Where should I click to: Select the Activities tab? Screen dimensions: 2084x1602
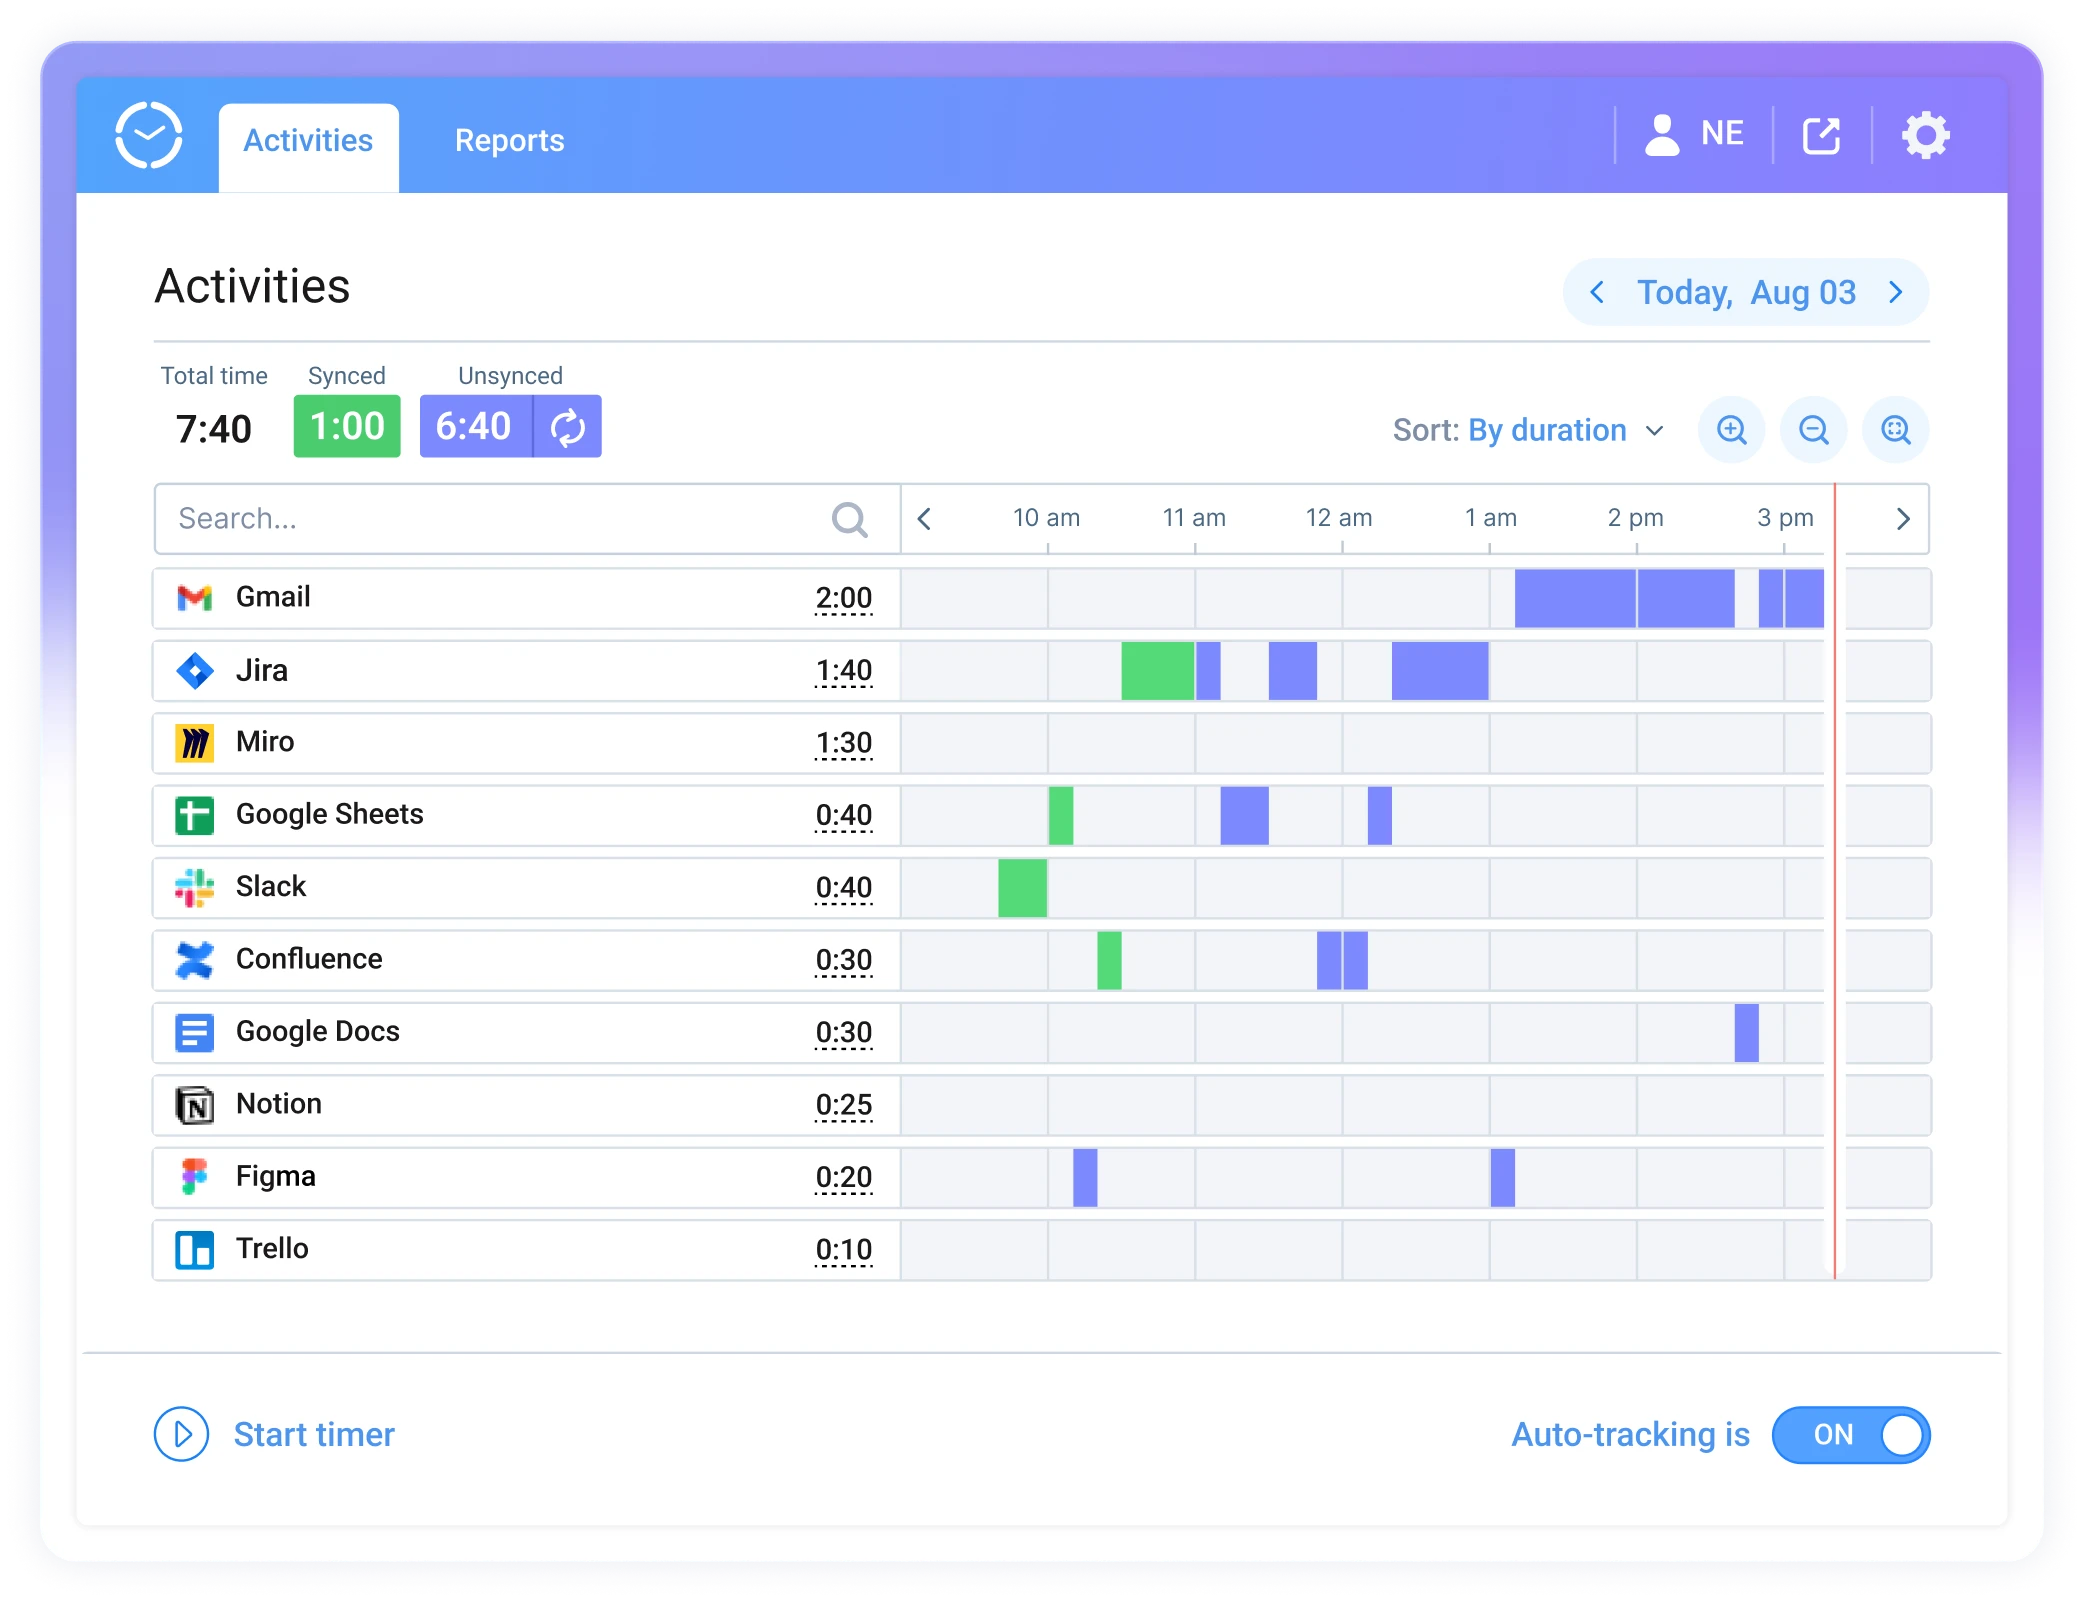click(308, 140)
